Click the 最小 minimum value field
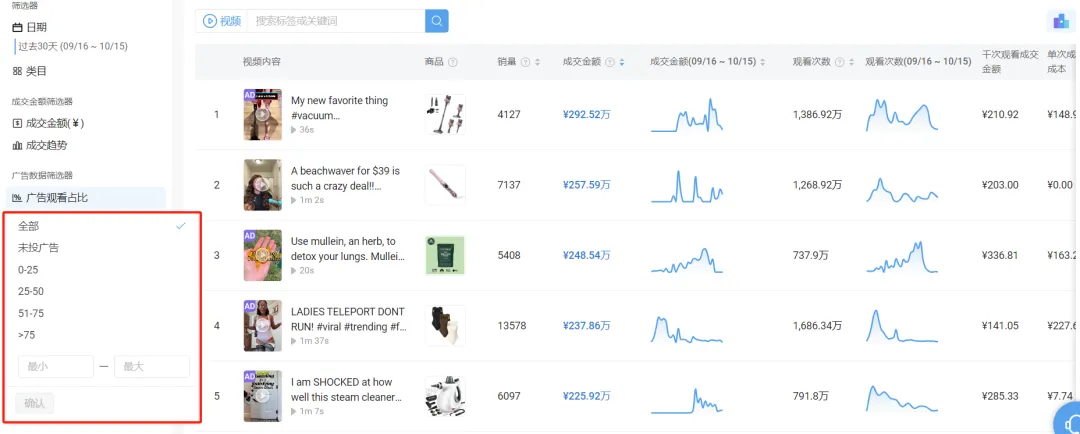Screen dimensions: 1080x434 (55, 366)
